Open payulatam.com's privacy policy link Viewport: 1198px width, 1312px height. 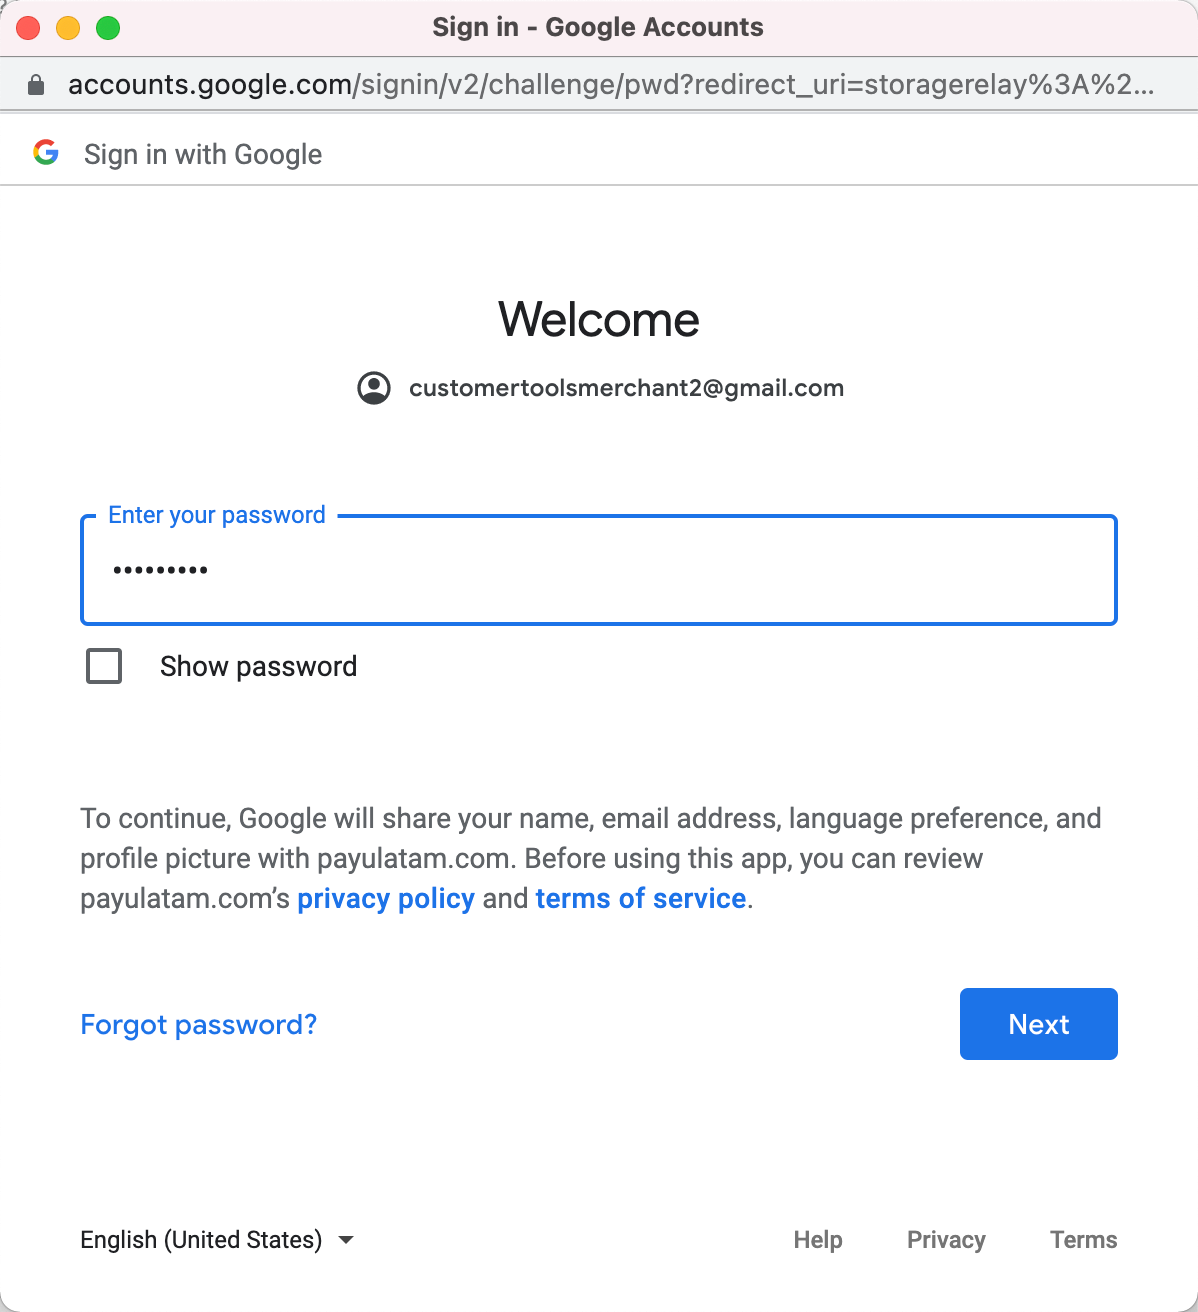point(386,899)
